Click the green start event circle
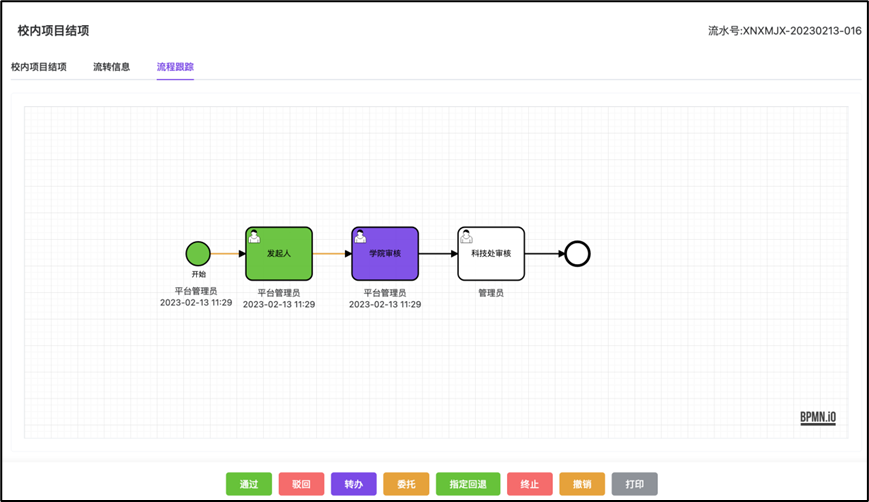 point(198,253)
